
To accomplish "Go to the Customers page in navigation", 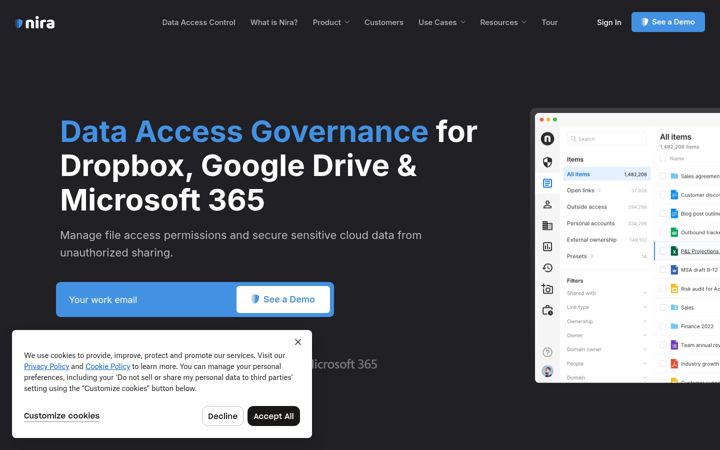I will click(384, 22).
